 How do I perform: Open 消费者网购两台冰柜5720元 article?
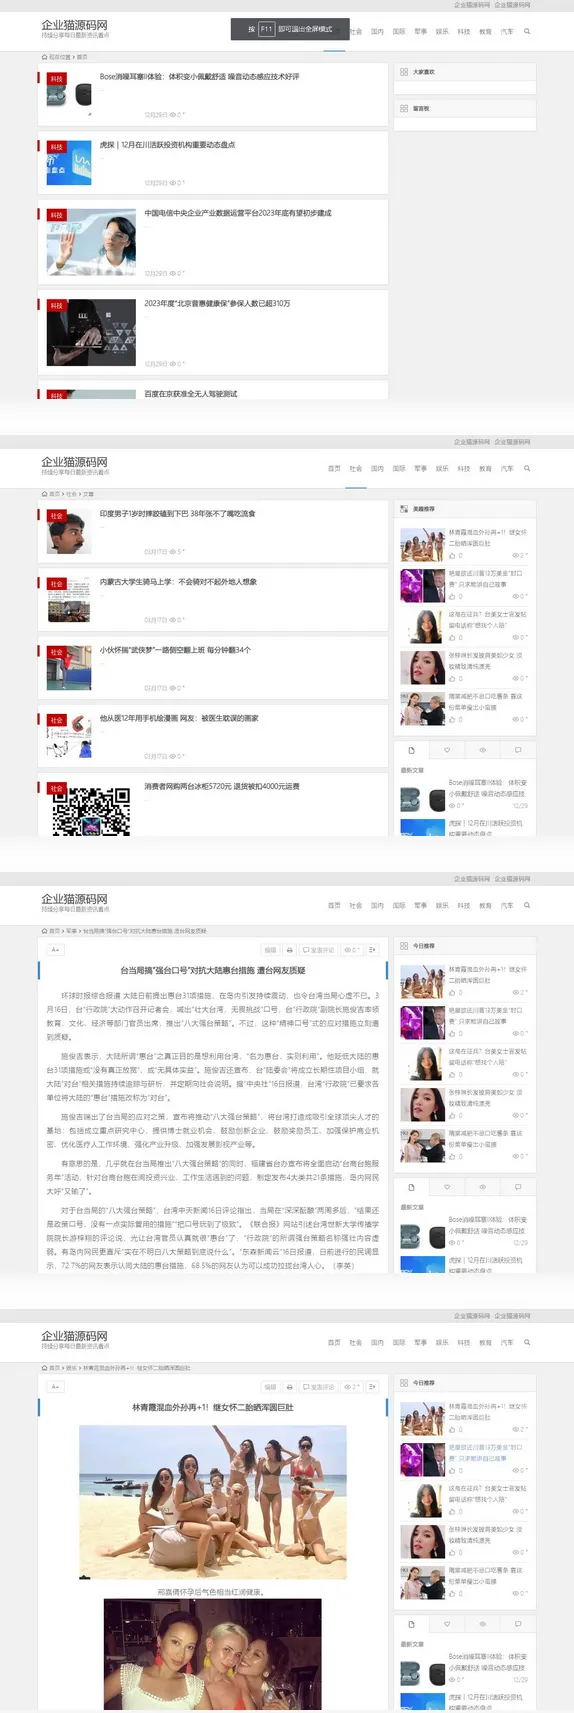click(x=222, y=786)
